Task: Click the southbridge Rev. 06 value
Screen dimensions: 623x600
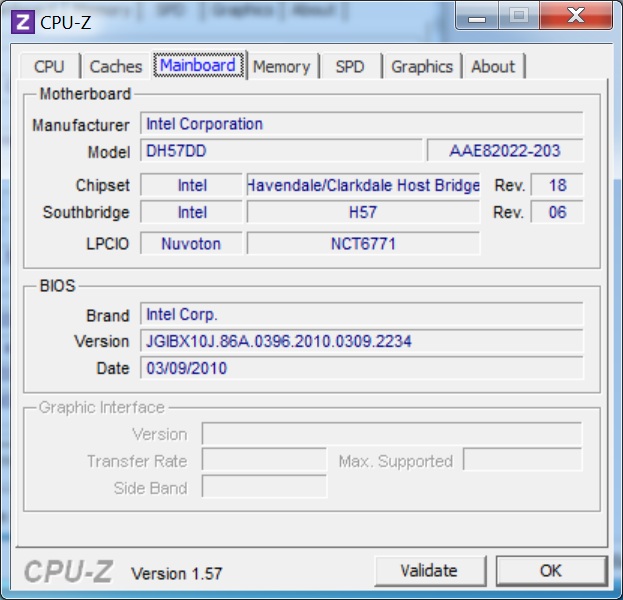Action: (557, 212)
